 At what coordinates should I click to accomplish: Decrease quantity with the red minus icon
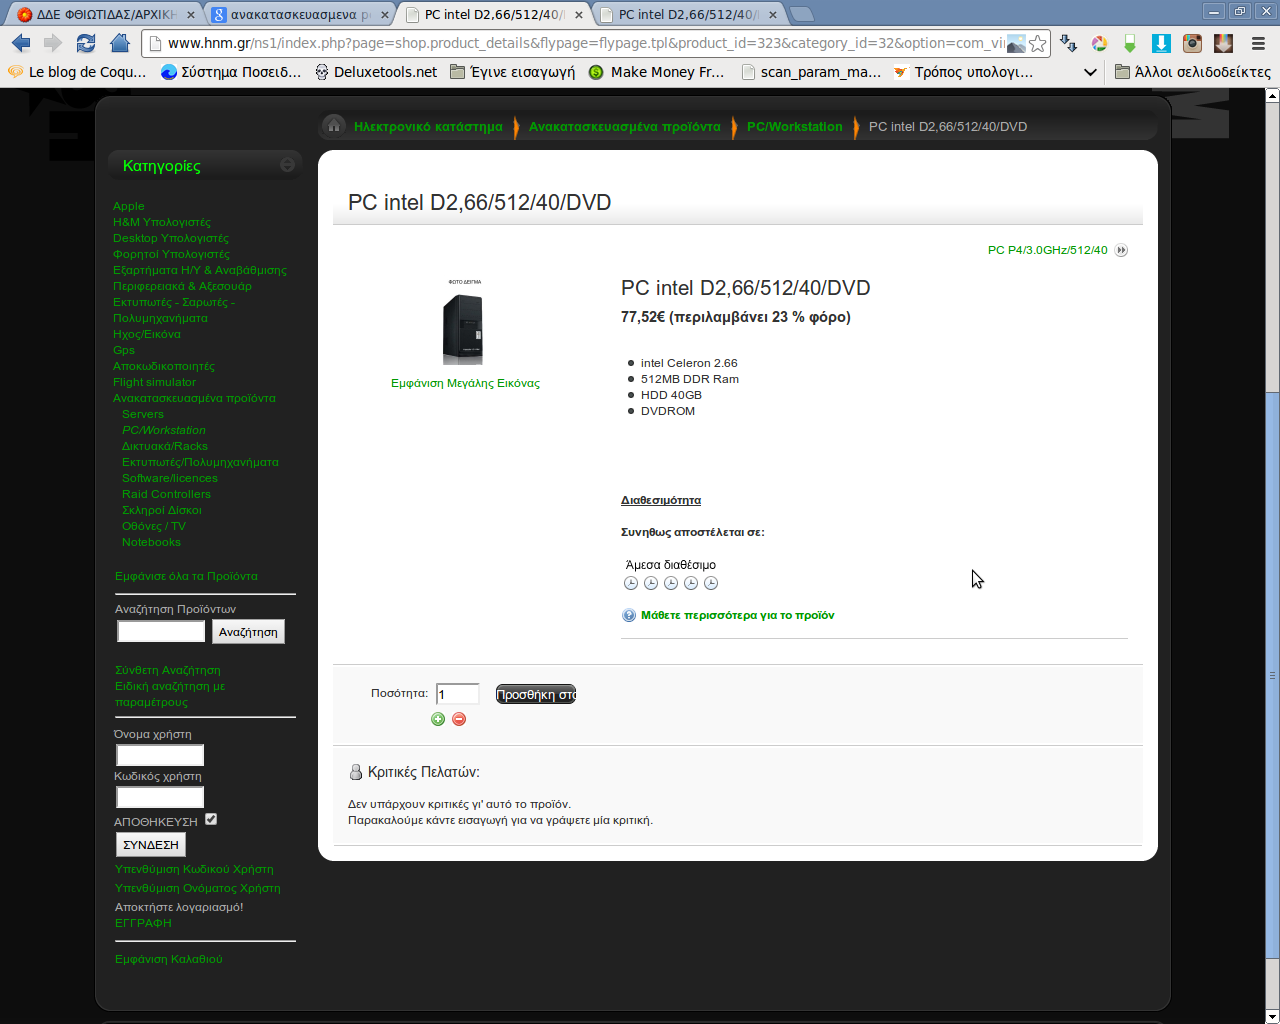click(459, 719)
